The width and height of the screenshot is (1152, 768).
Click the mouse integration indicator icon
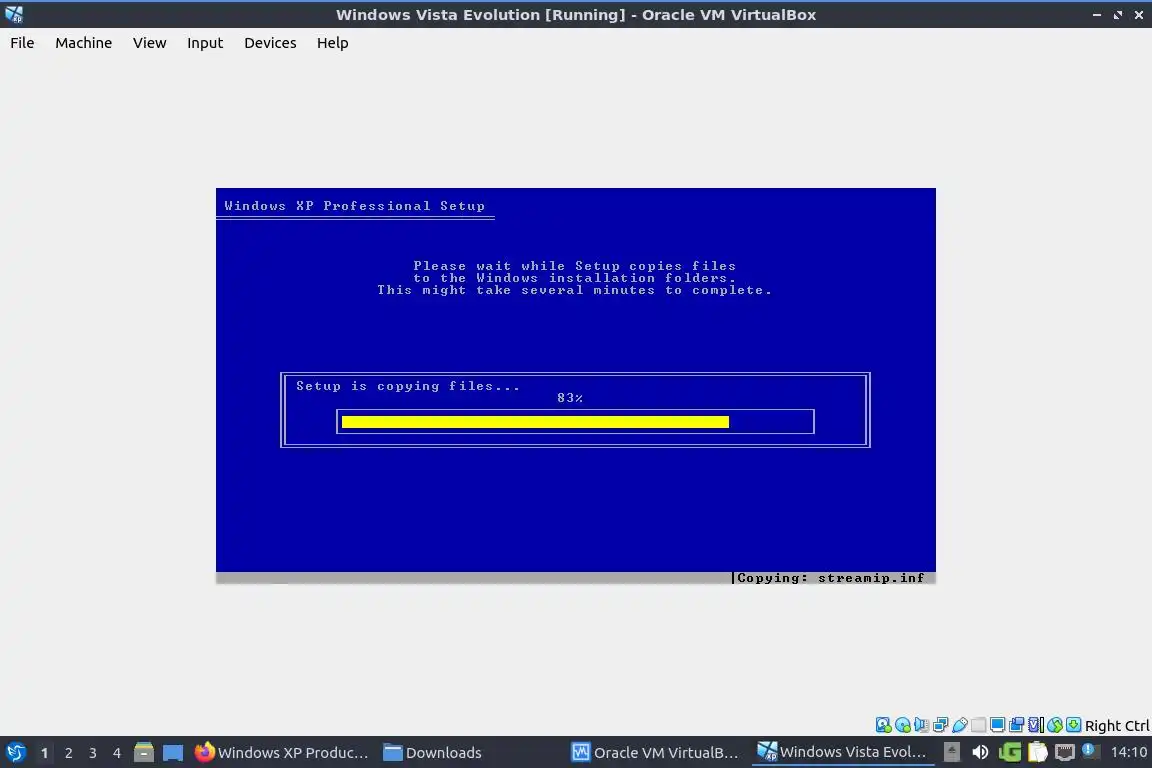[1055, 725]
